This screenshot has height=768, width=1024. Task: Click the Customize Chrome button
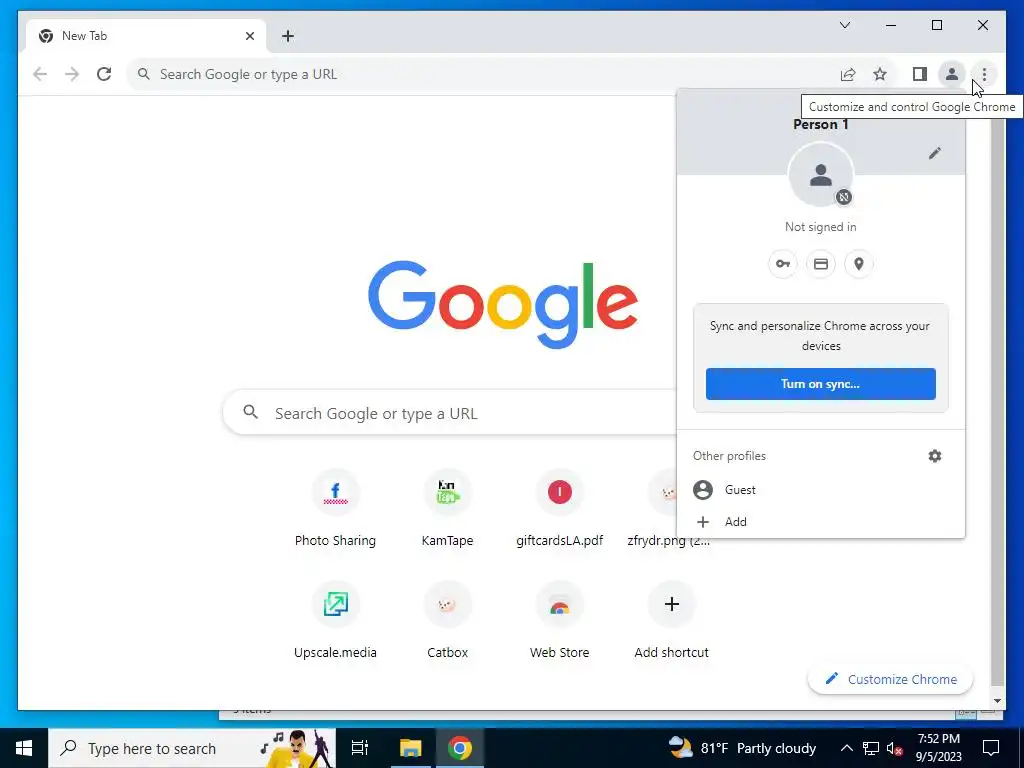[890, 679]
